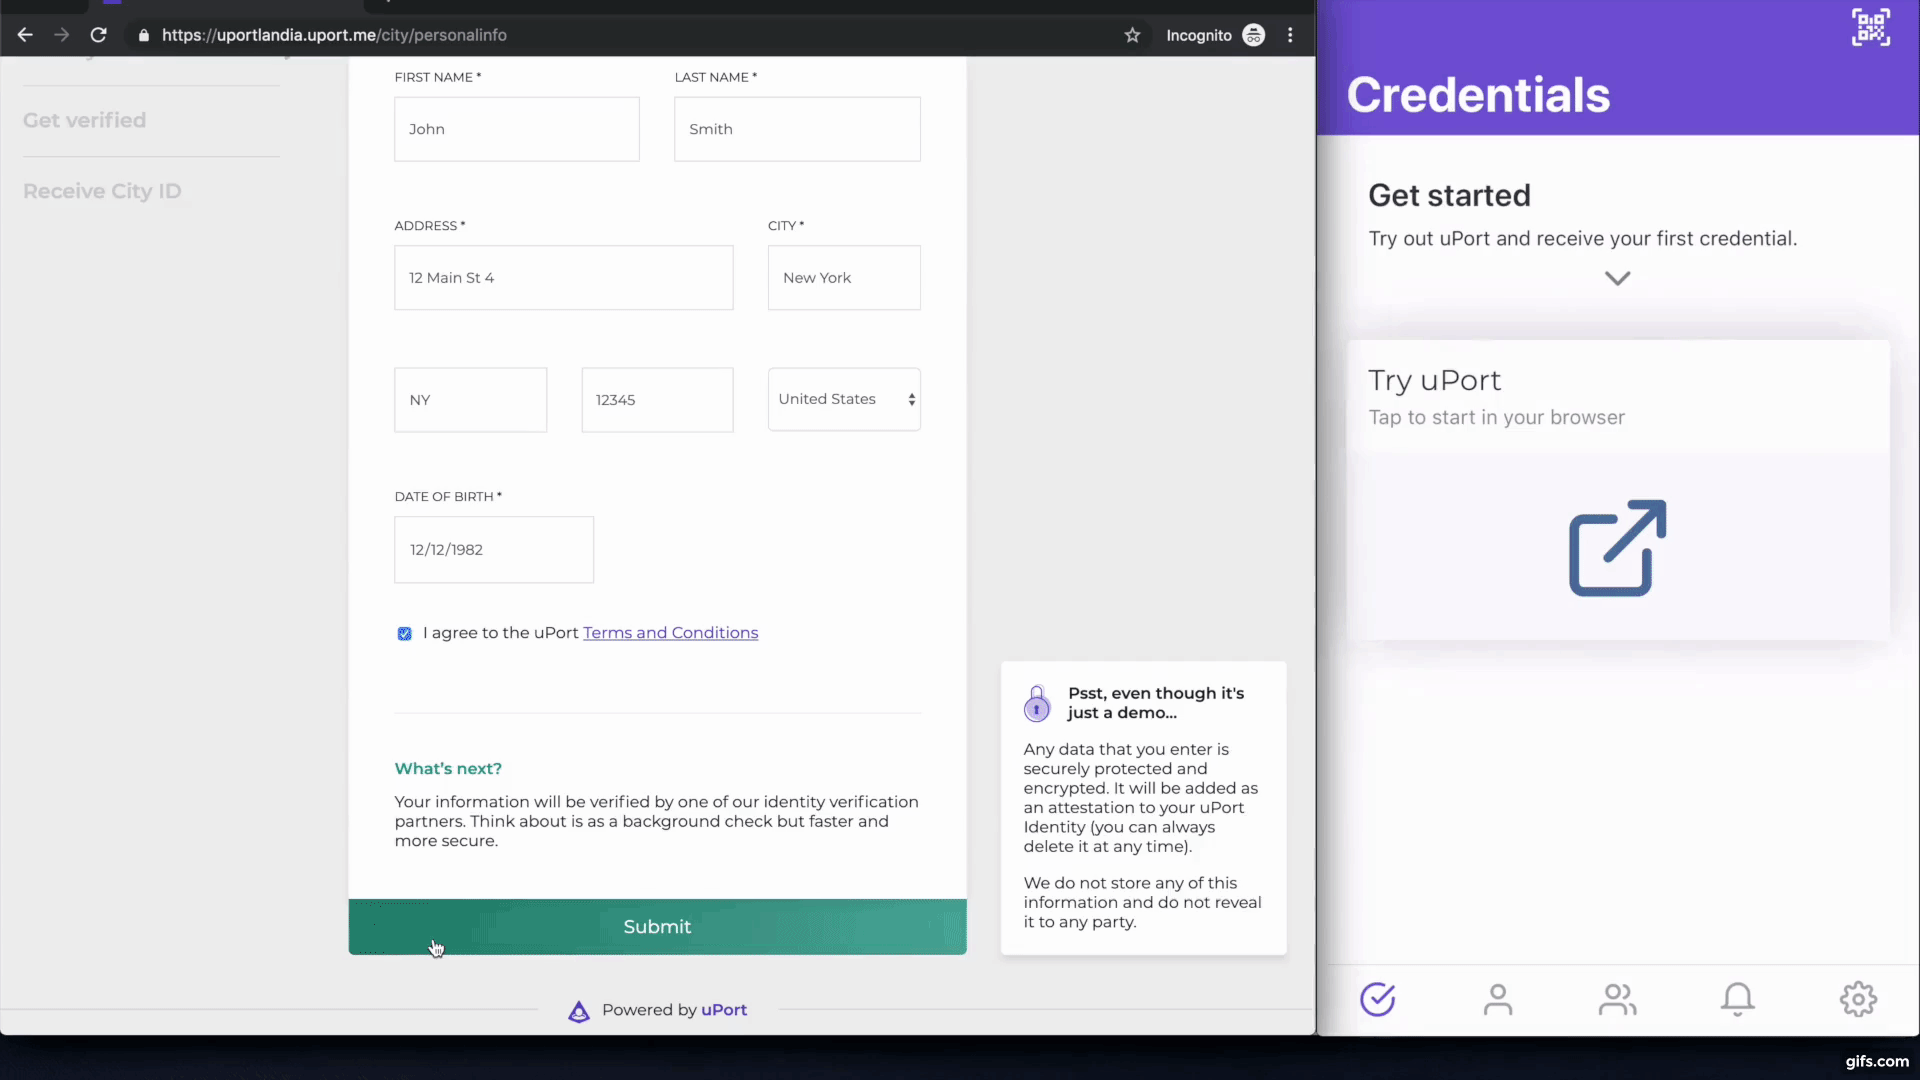Reload the page in browser
Screen dimensions: 1920x1080
[x=98, y=35]
